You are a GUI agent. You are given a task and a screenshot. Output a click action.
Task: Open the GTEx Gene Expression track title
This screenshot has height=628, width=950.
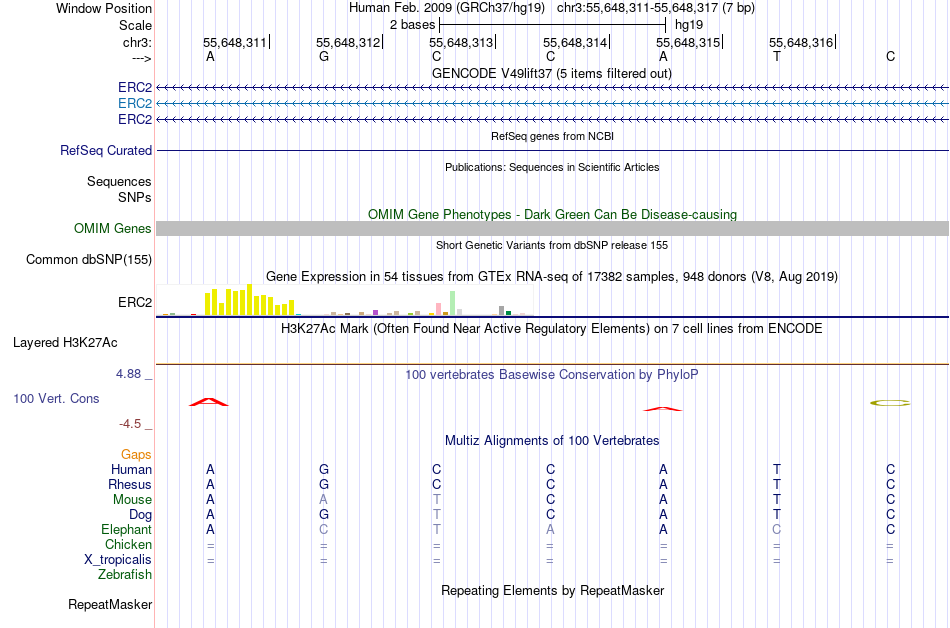click(x=552, y=276)
